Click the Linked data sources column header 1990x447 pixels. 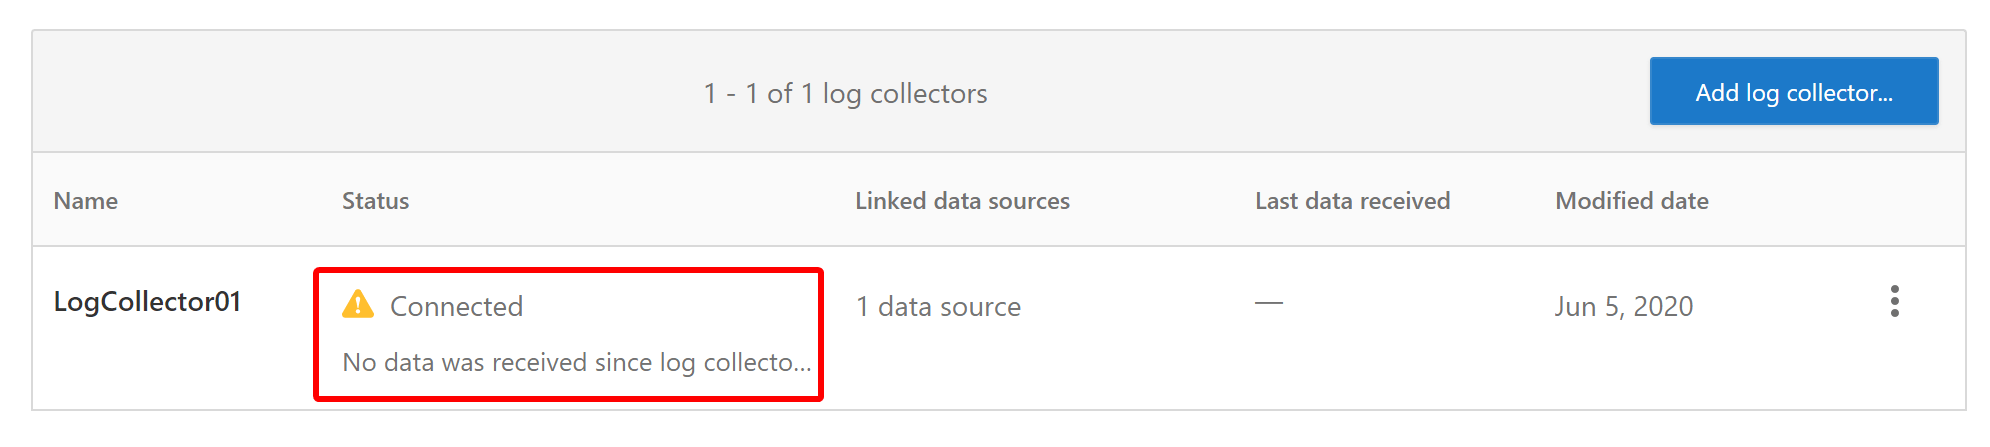(x=962, y=201)
